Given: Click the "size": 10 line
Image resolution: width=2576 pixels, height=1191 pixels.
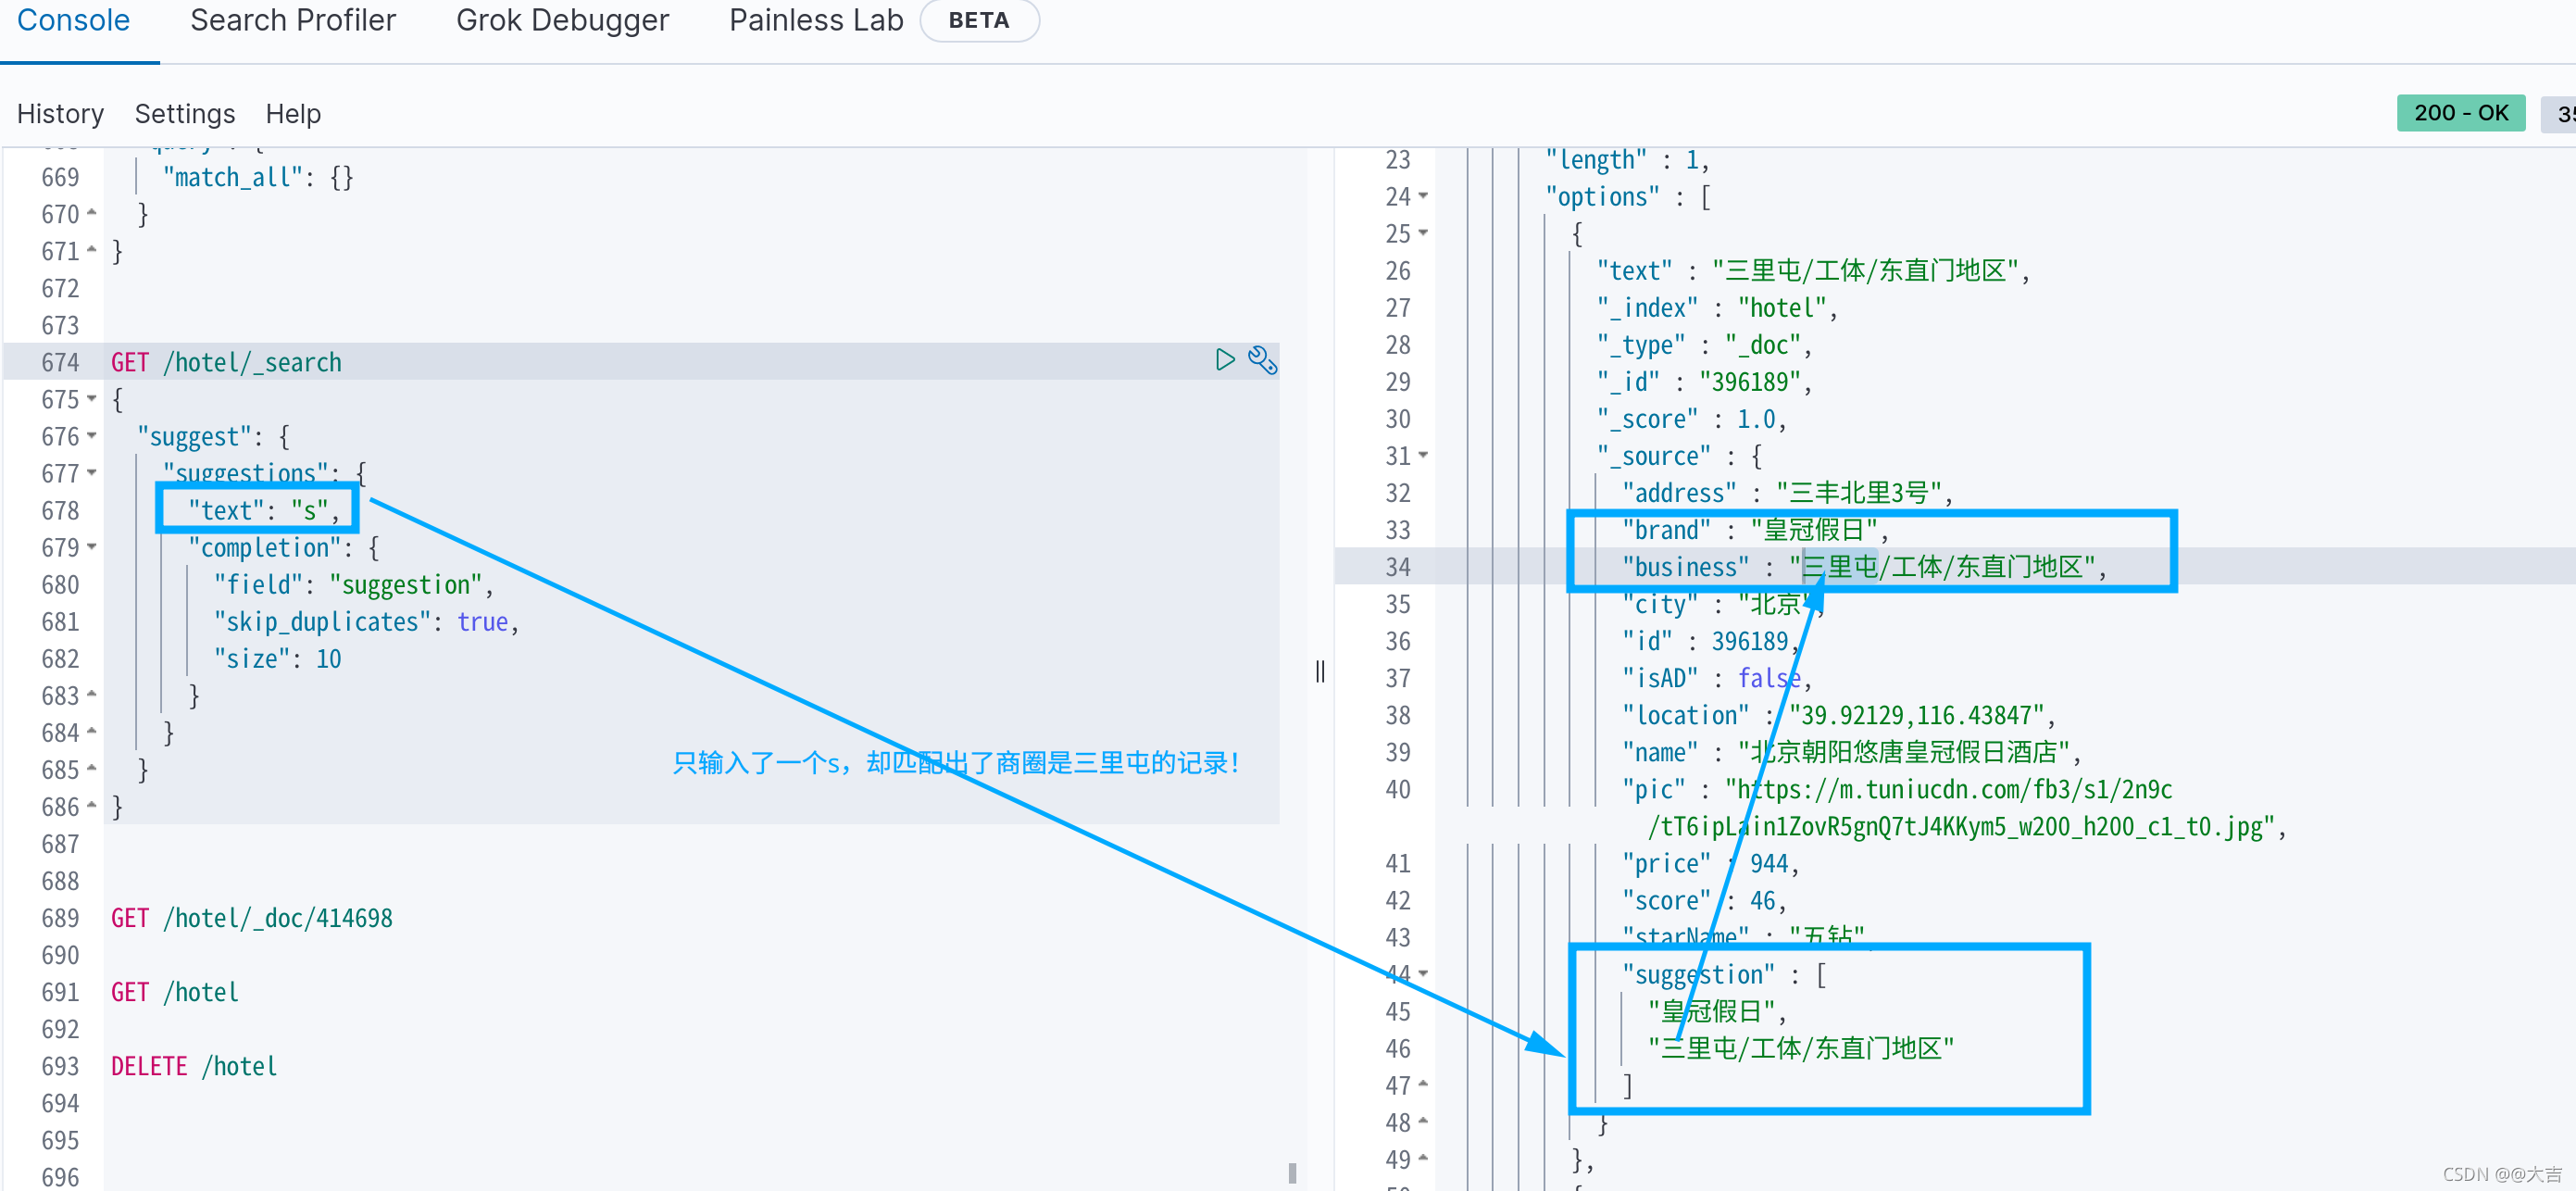Looking at the screenshot, I should point(278,658).
